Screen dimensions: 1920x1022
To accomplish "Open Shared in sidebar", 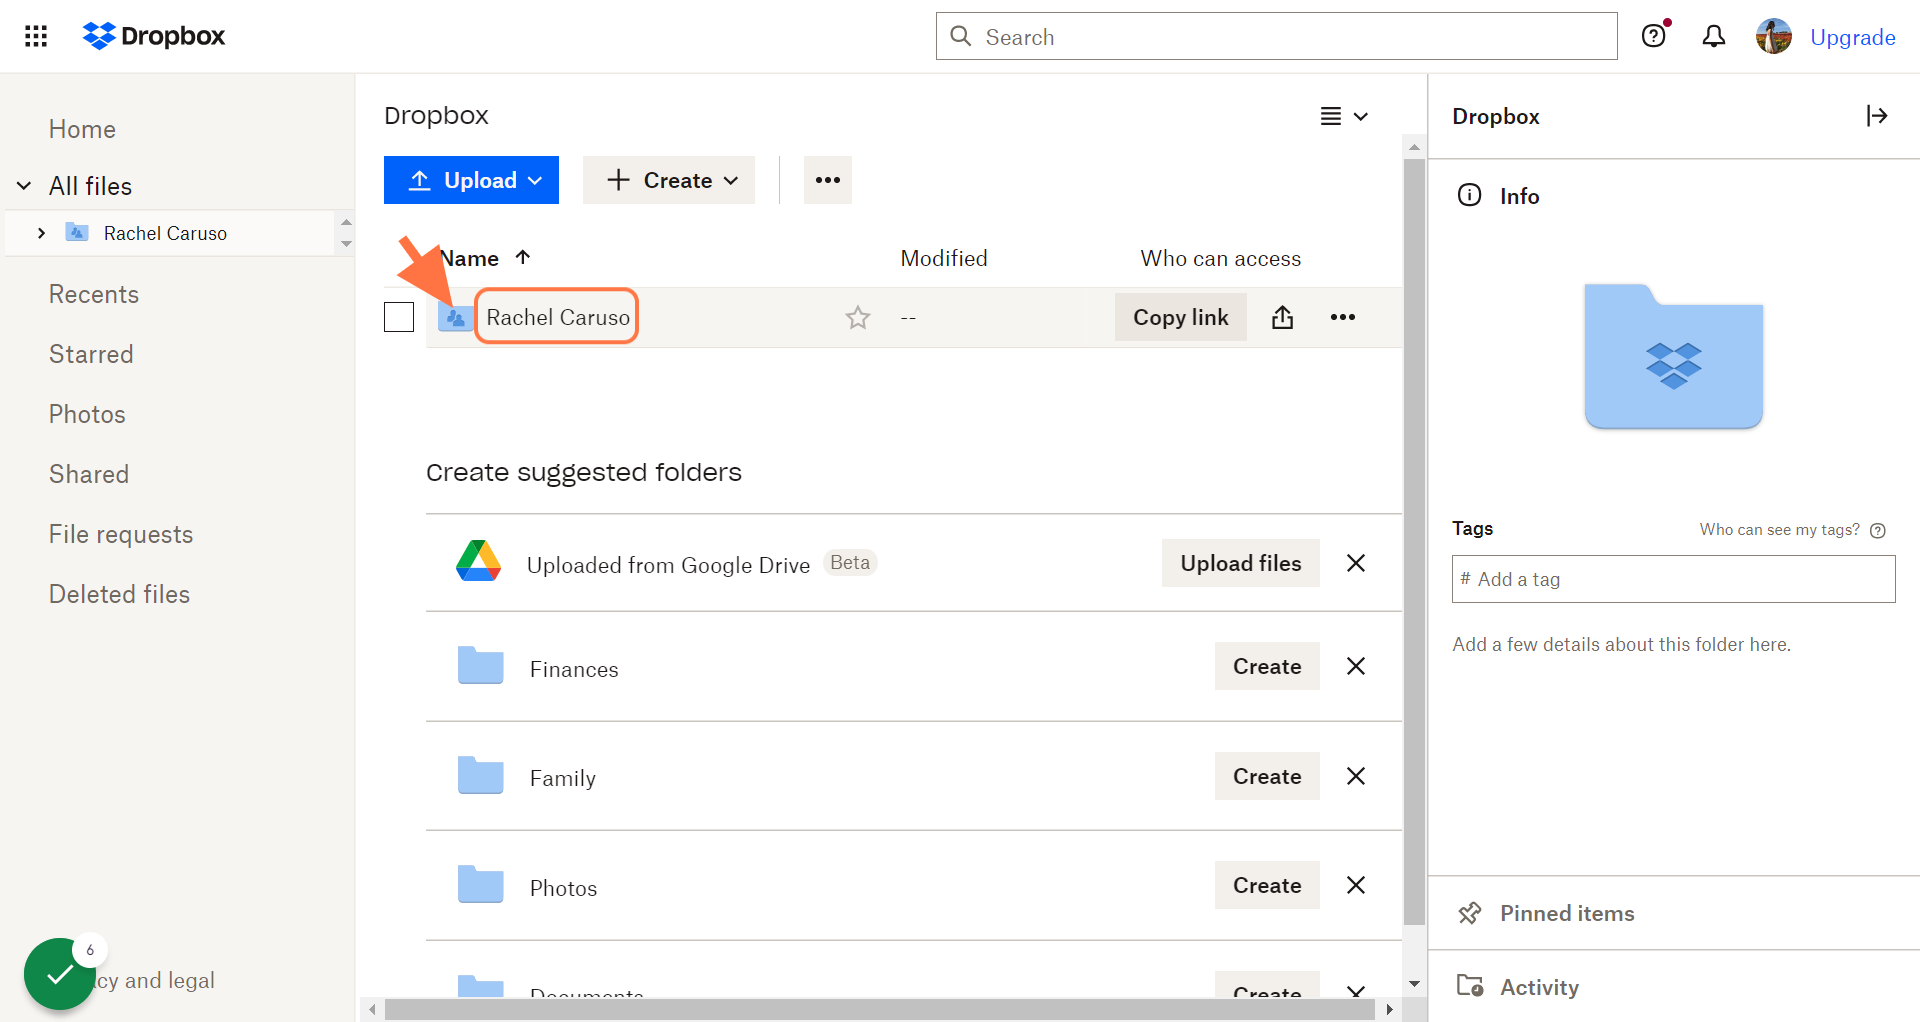I will (x=89, y=474).
